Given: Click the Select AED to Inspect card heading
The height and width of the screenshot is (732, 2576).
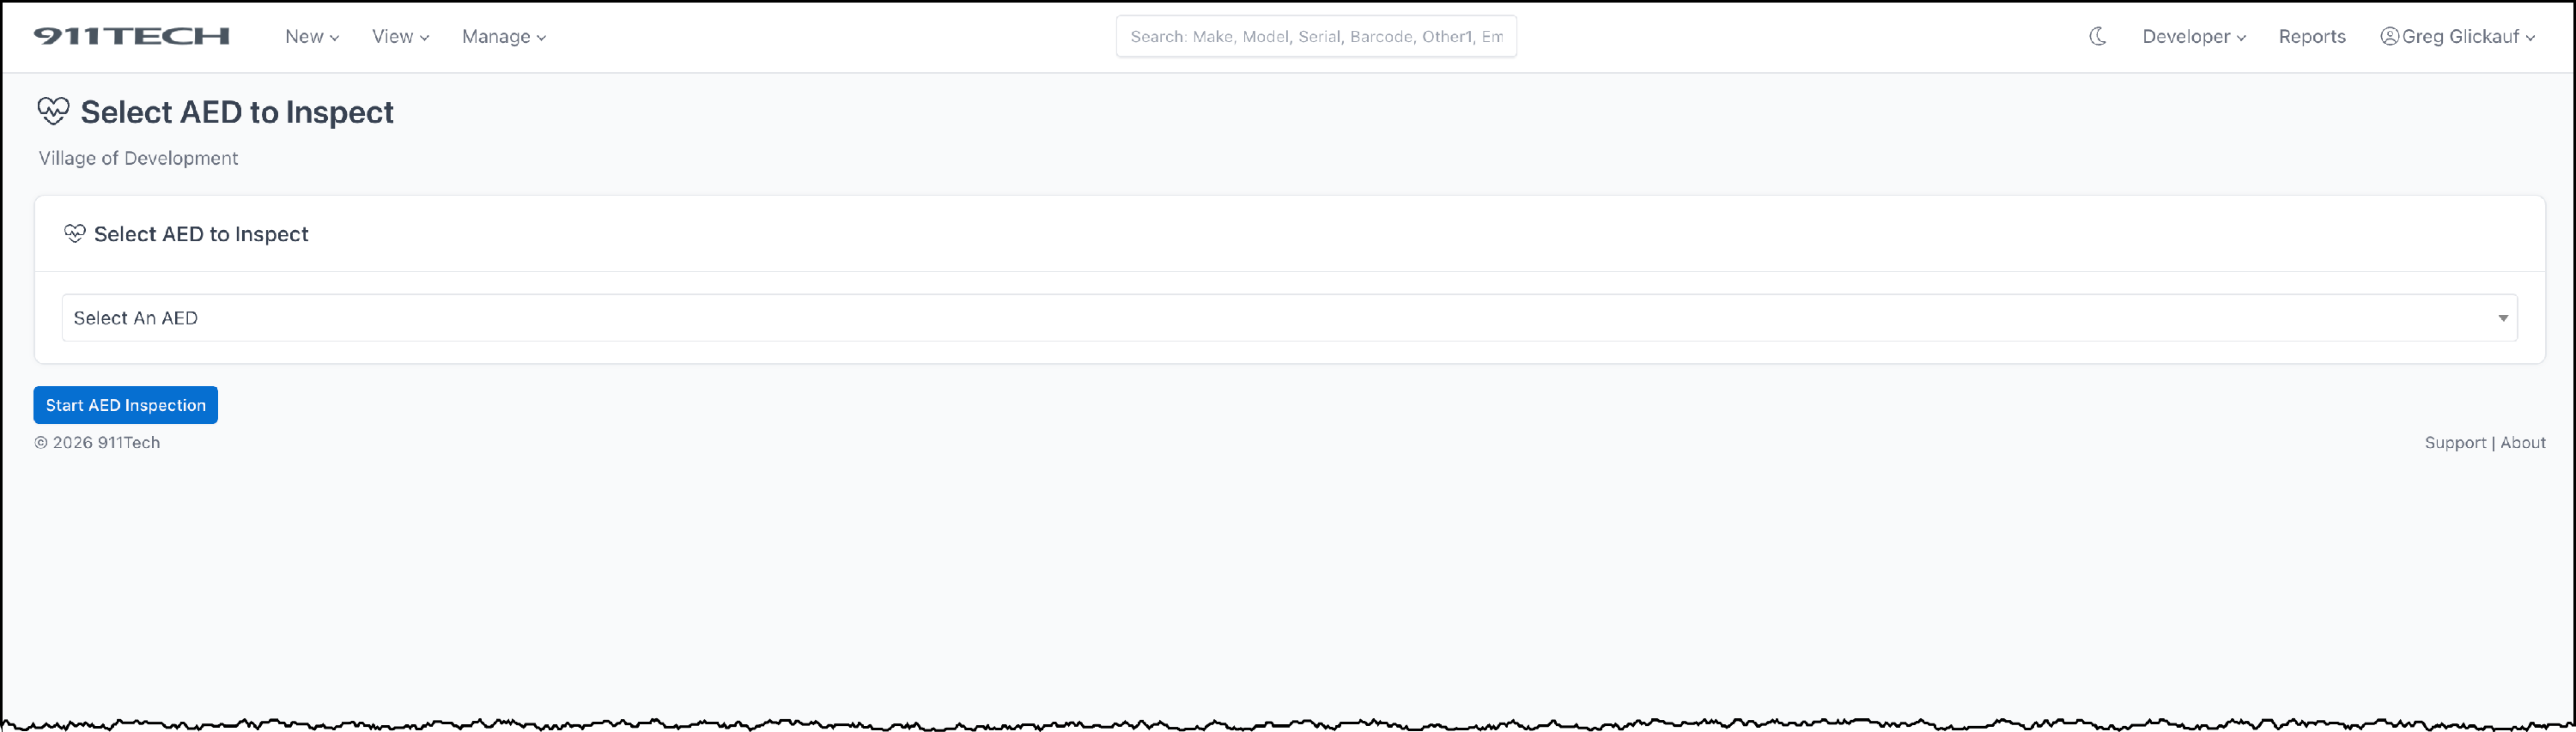Looking at the screenshot, I should click(201, 233).
